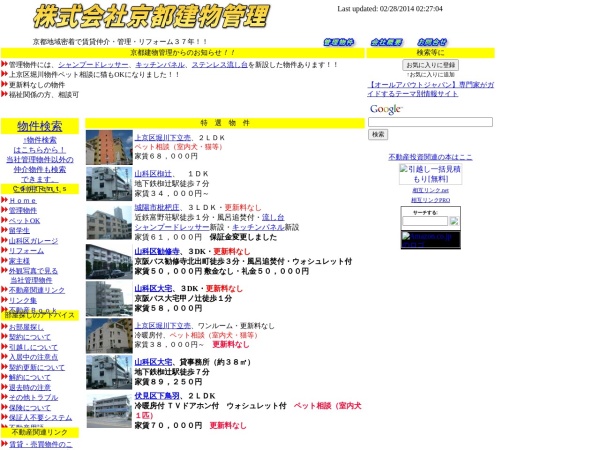This screenshot has width=600, height=450.
Task: Open the 解約について advice link
Action: click(x=30, y=377)
